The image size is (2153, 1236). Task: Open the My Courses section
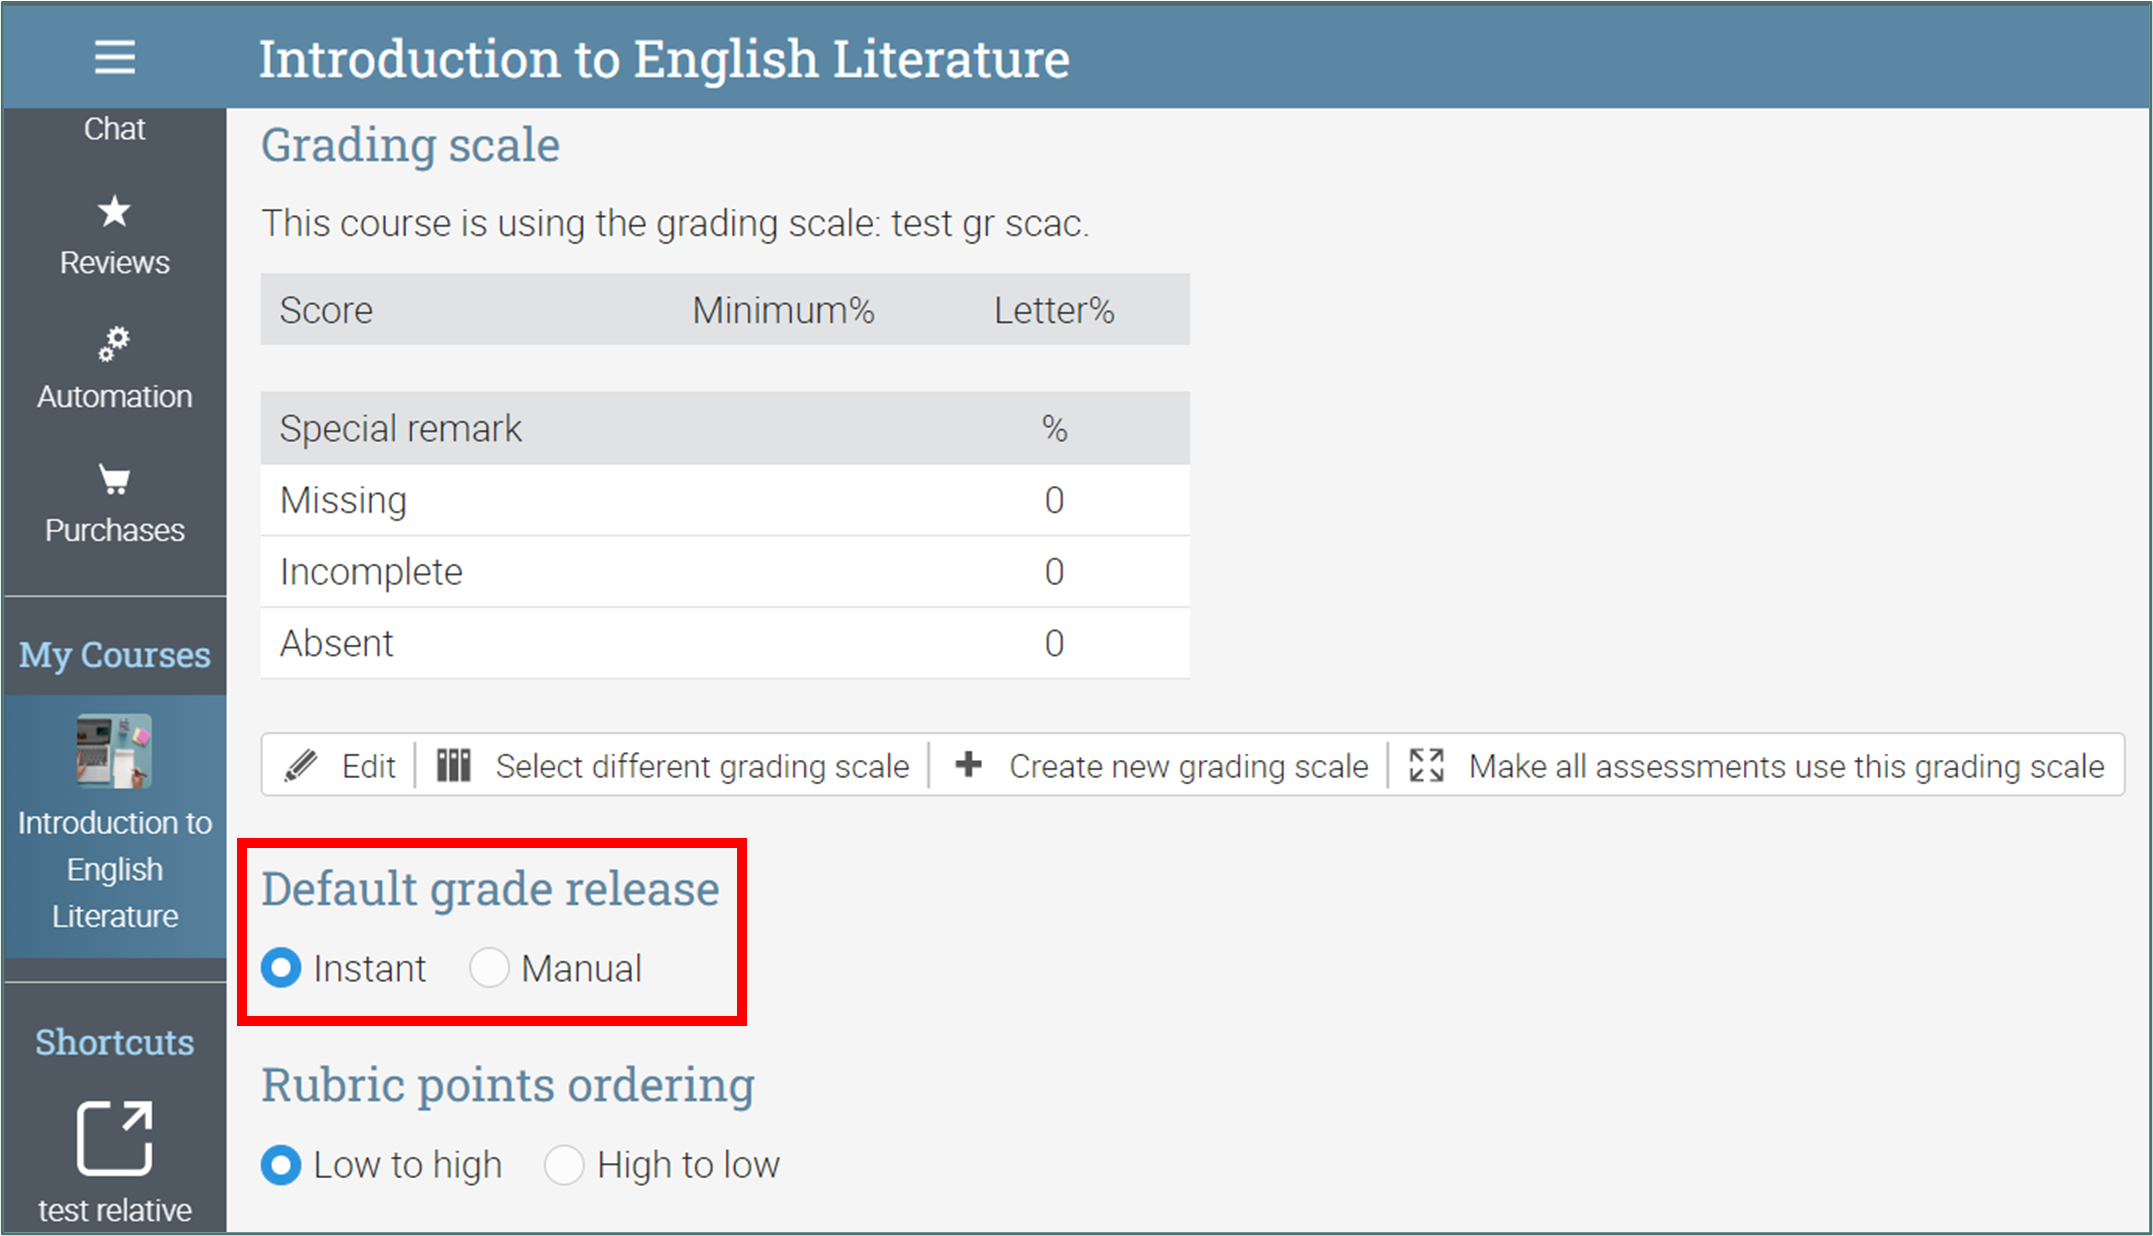coord(114,655)
